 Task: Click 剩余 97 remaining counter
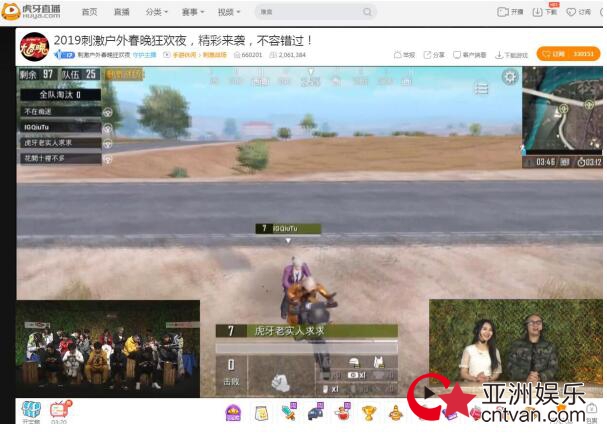(38, 74)
